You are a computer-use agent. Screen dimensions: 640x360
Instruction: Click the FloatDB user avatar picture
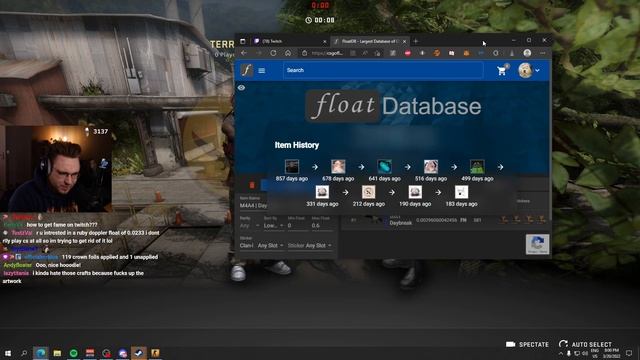(525, 70)
